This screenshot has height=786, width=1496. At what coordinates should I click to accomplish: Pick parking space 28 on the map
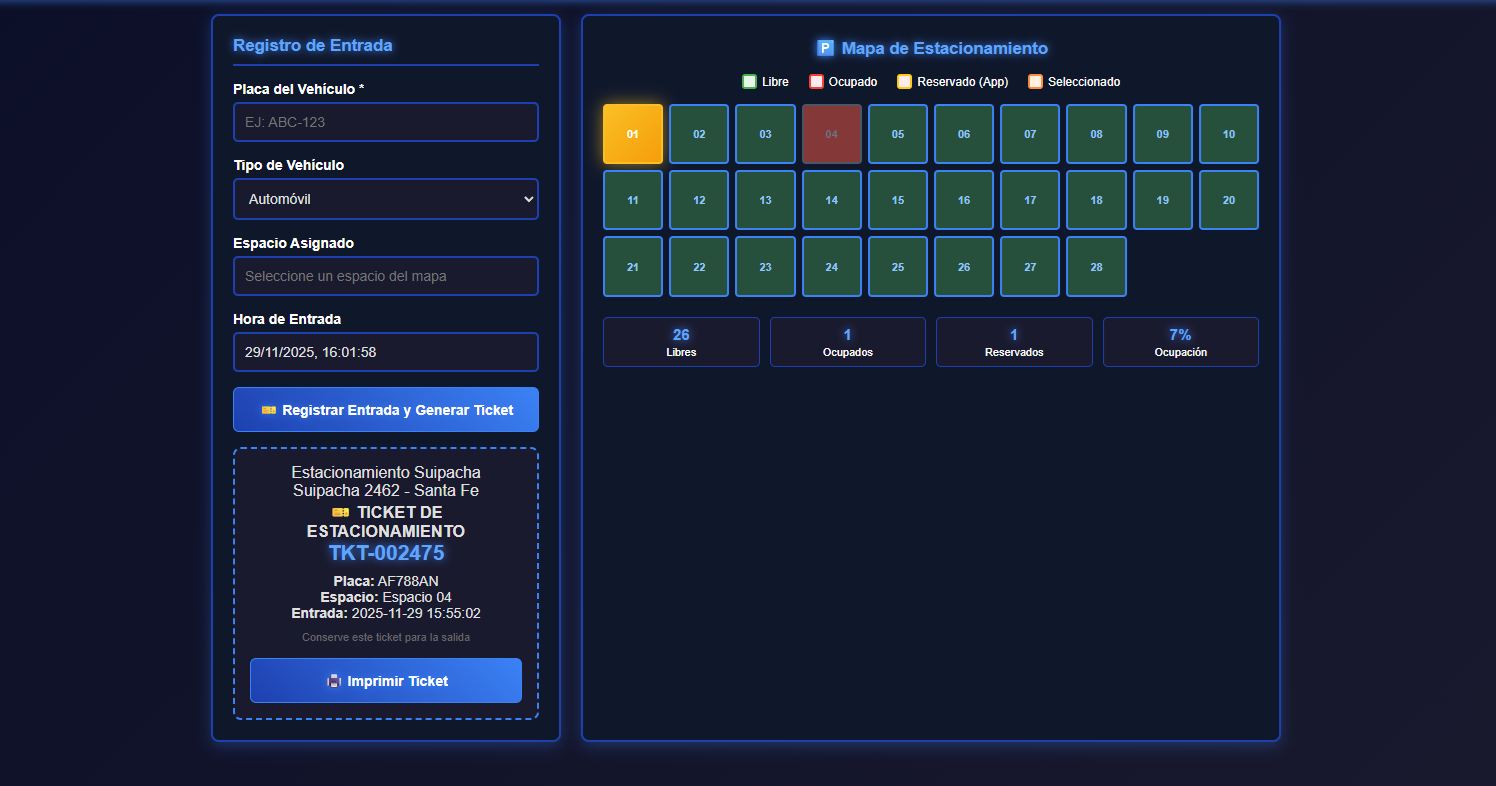(x=1096, y=267)
